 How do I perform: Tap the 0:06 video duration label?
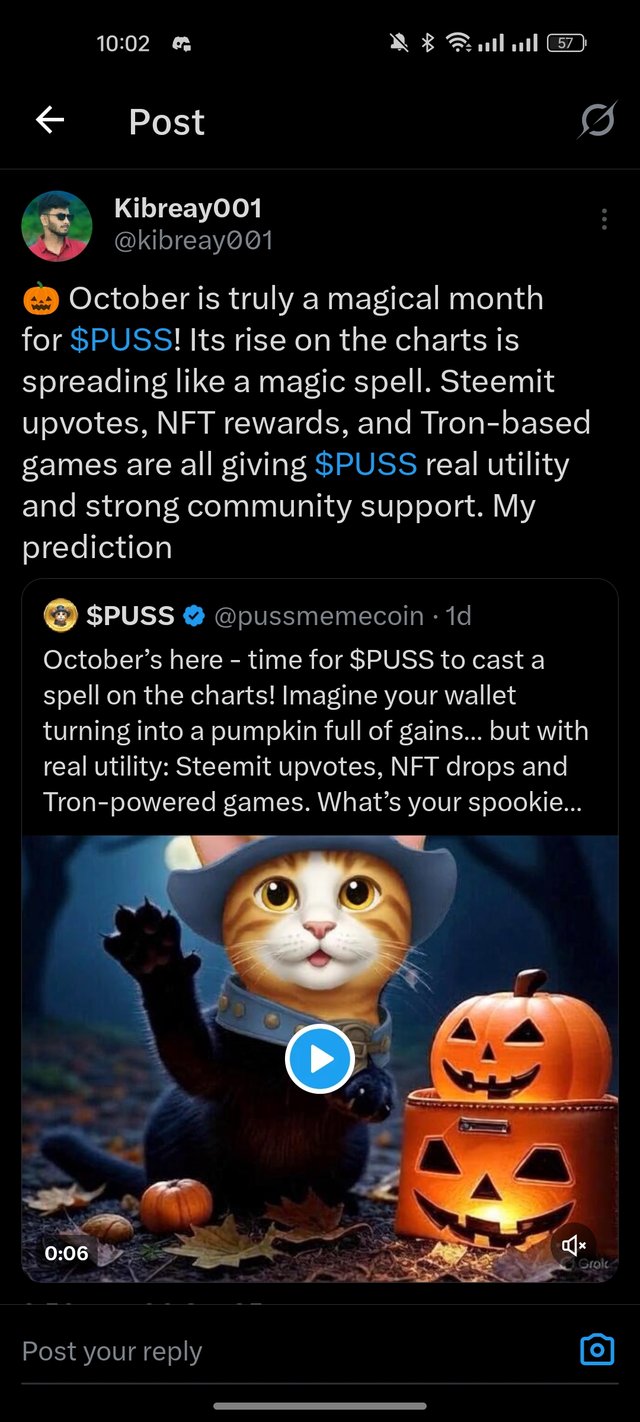(x=66, y=1253)
